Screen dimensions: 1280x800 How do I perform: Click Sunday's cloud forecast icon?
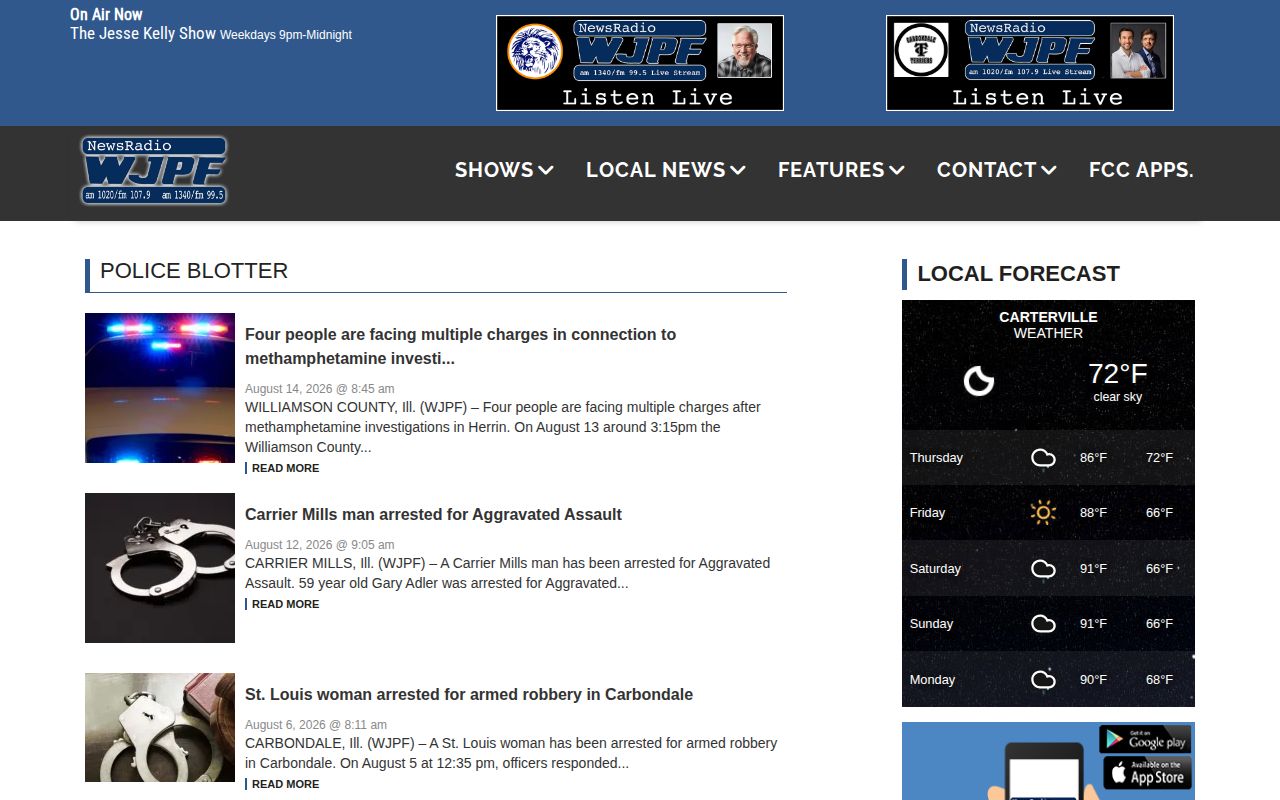pyautogui.click(x=1043, y=624)
